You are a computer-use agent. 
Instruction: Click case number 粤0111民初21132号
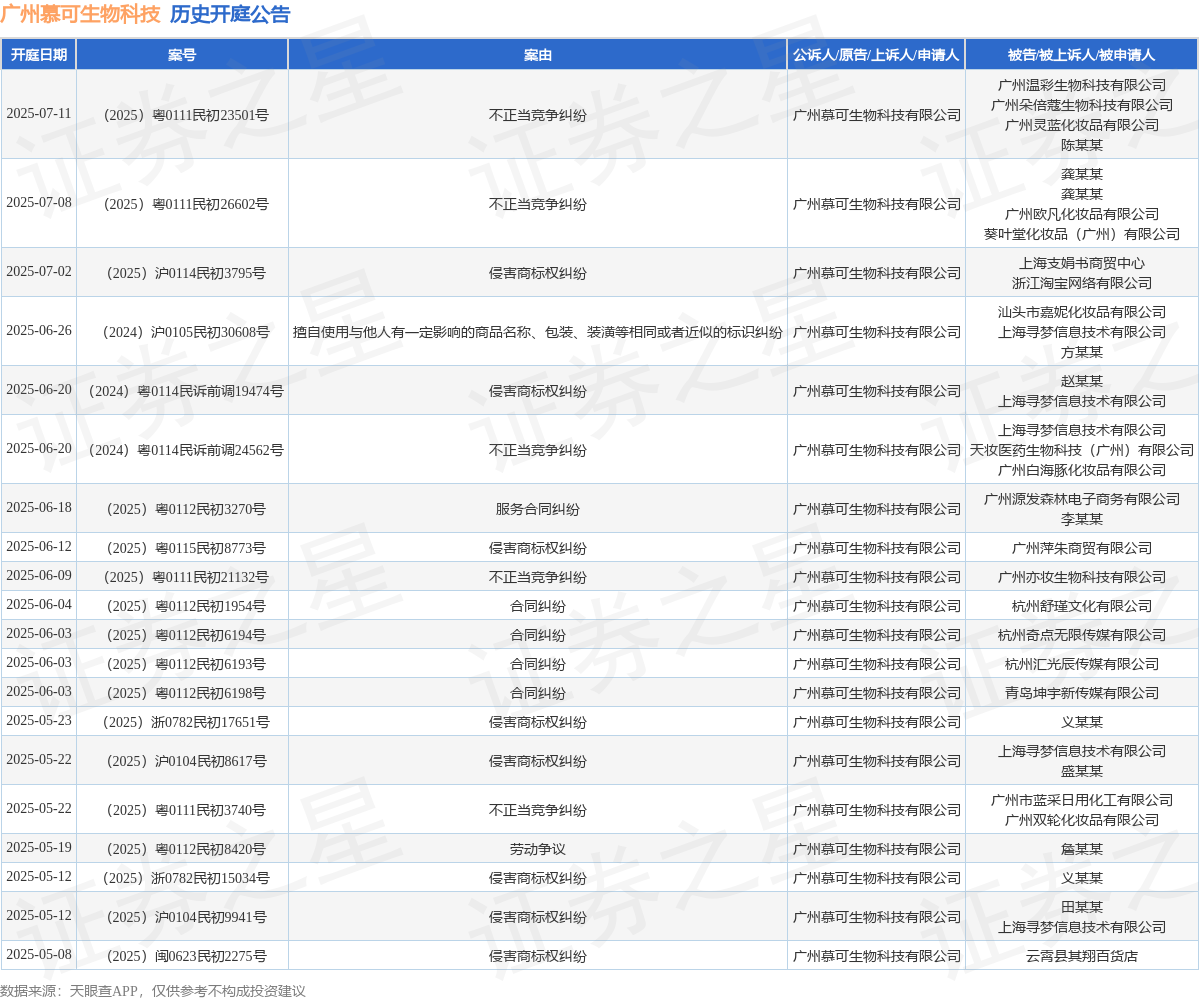[186, 577]
